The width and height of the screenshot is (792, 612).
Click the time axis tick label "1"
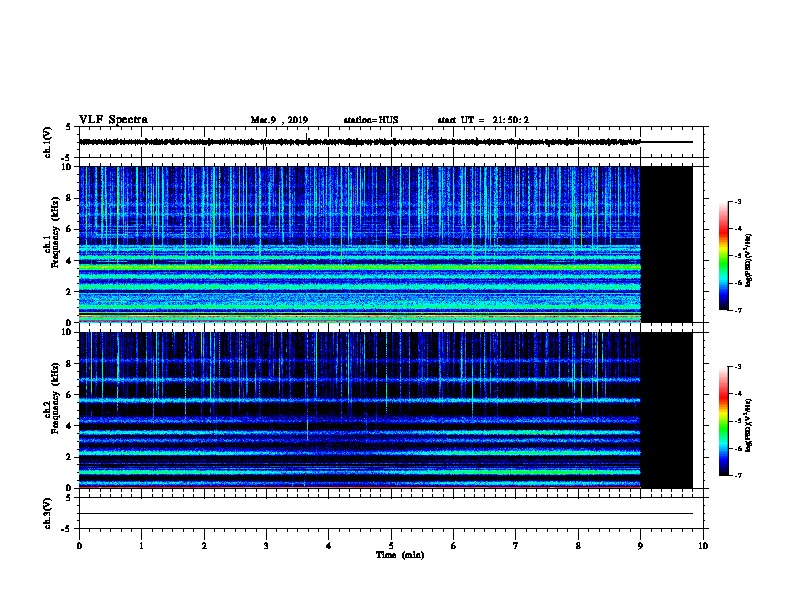tap(141, 546)
